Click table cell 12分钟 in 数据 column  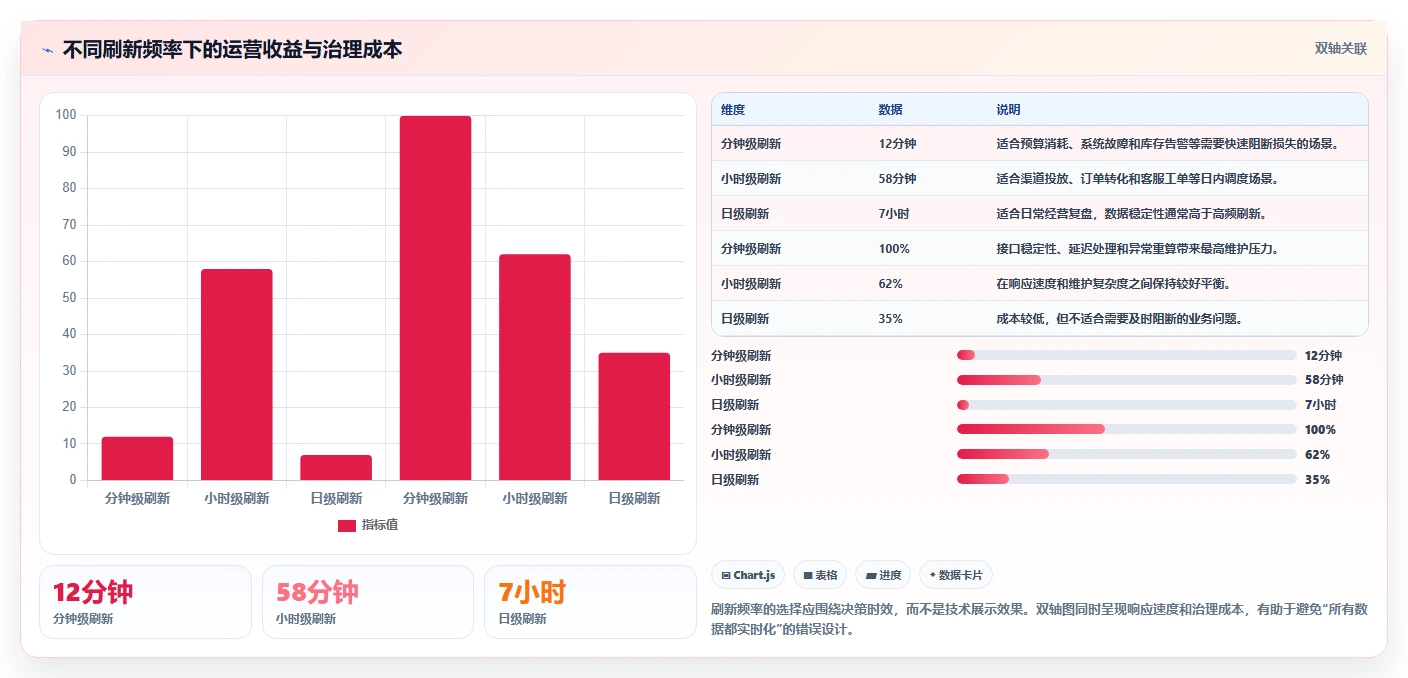[x=897, y=144]
